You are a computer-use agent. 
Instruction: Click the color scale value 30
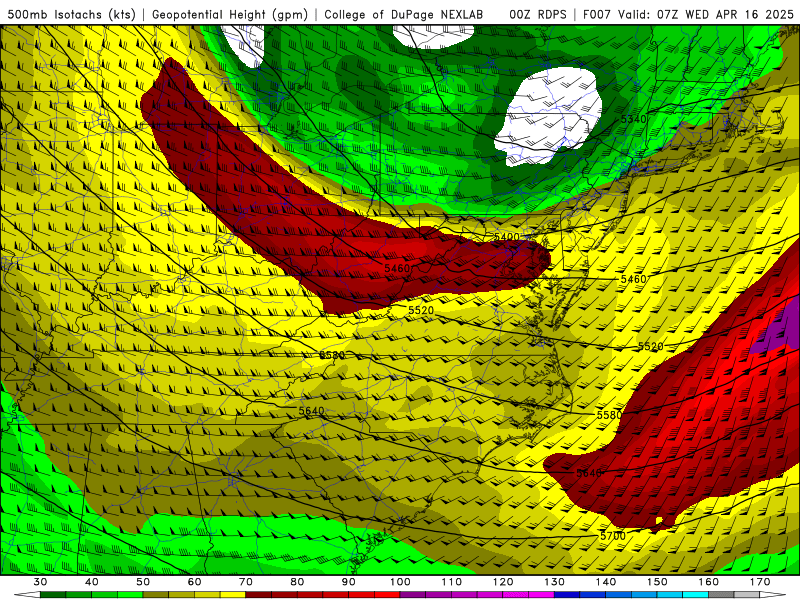click(40, 582)
